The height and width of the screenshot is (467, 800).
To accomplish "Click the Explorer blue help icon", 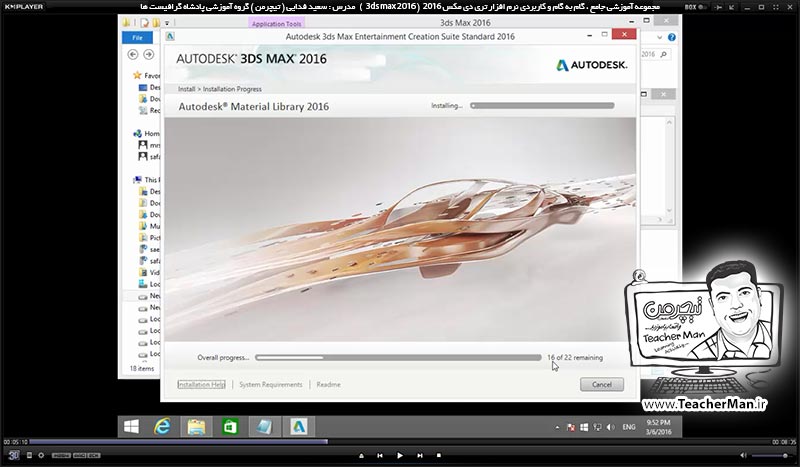I will [x=671, y=37].
